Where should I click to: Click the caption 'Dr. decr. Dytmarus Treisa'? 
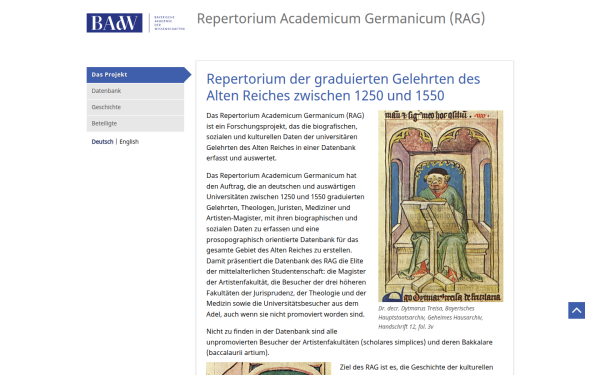(430, 318)
